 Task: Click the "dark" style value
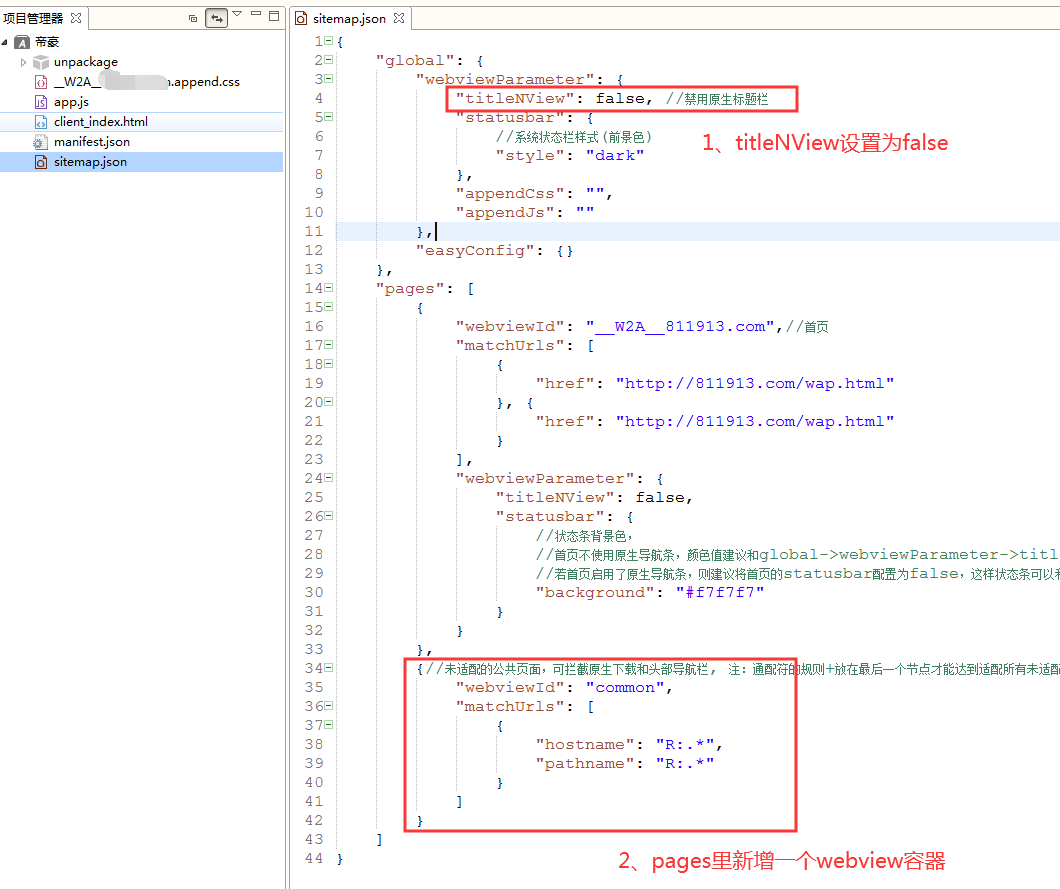pos(615,155)
